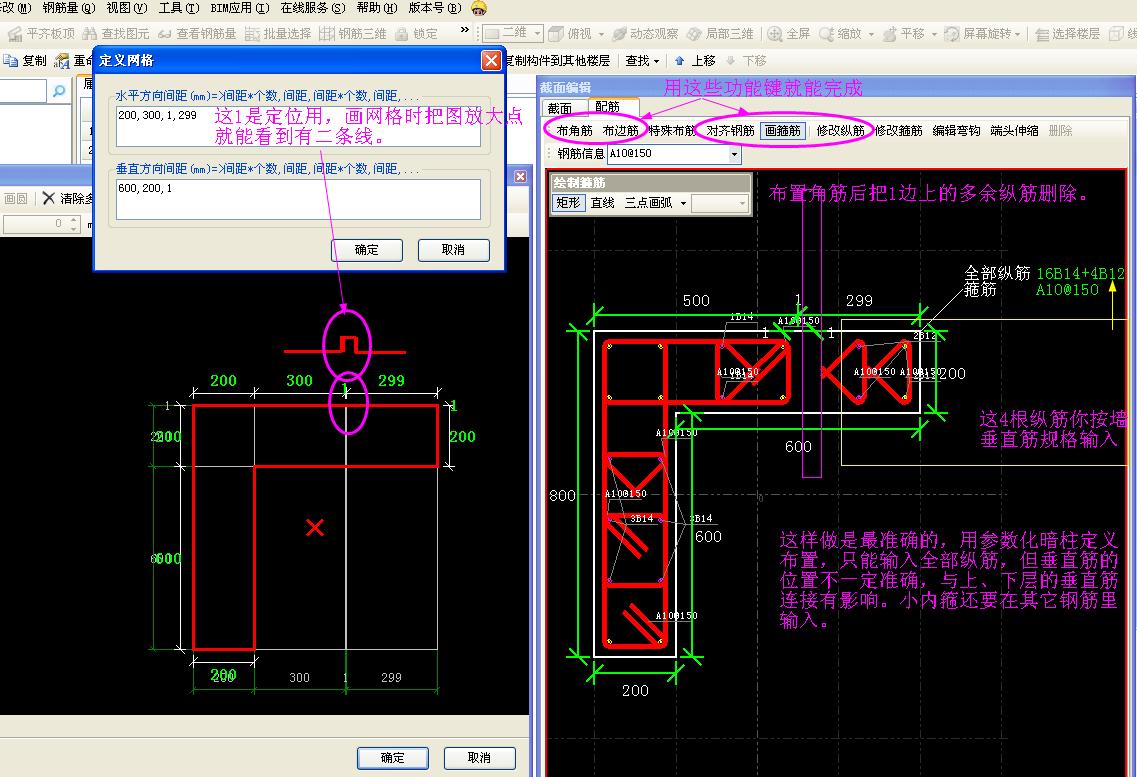Click the 查找图元 binoculars icon
This screenshot has height=777, width=1137.
(x=90, y=33)
